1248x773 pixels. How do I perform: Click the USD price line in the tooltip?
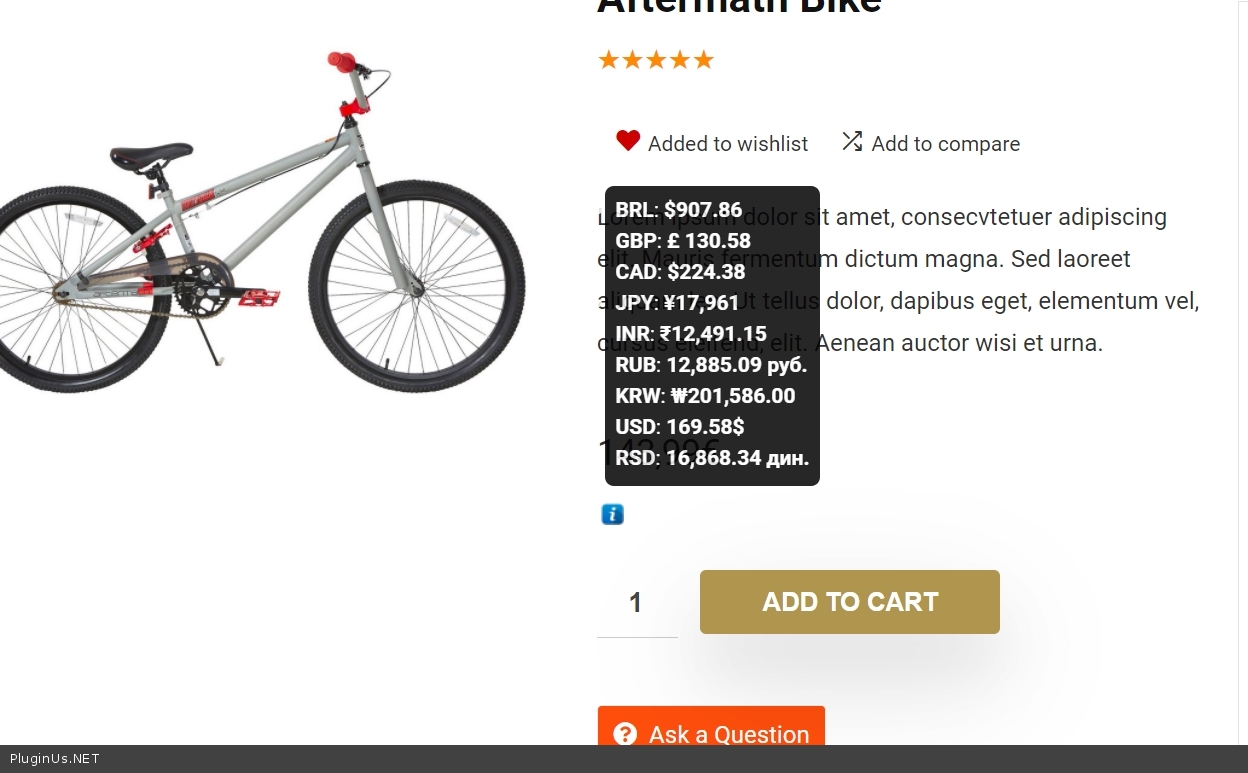click(680, 427)
